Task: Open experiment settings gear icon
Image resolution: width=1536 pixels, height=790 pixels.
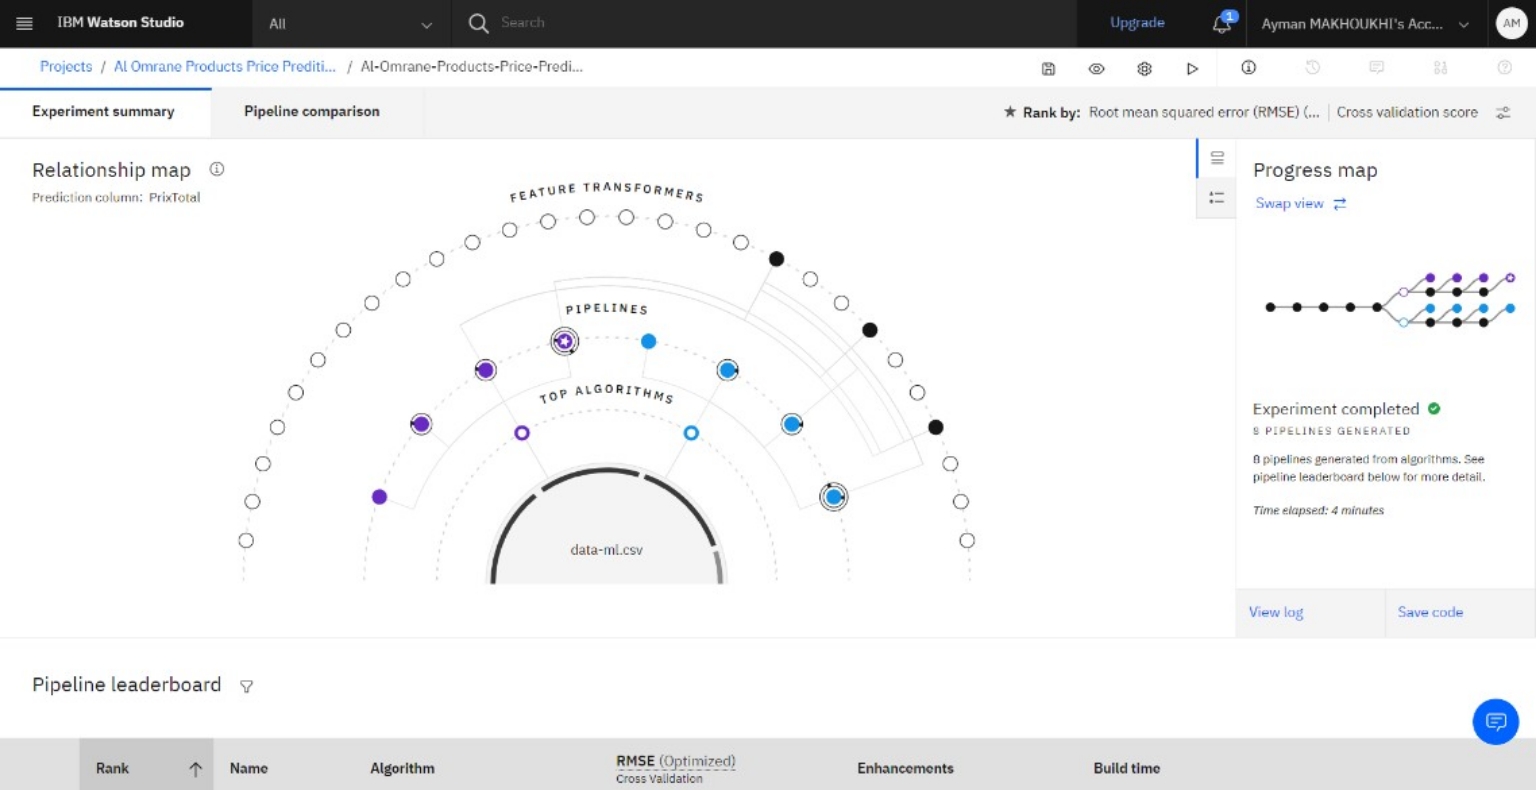Action: (x=1144, y=68)
